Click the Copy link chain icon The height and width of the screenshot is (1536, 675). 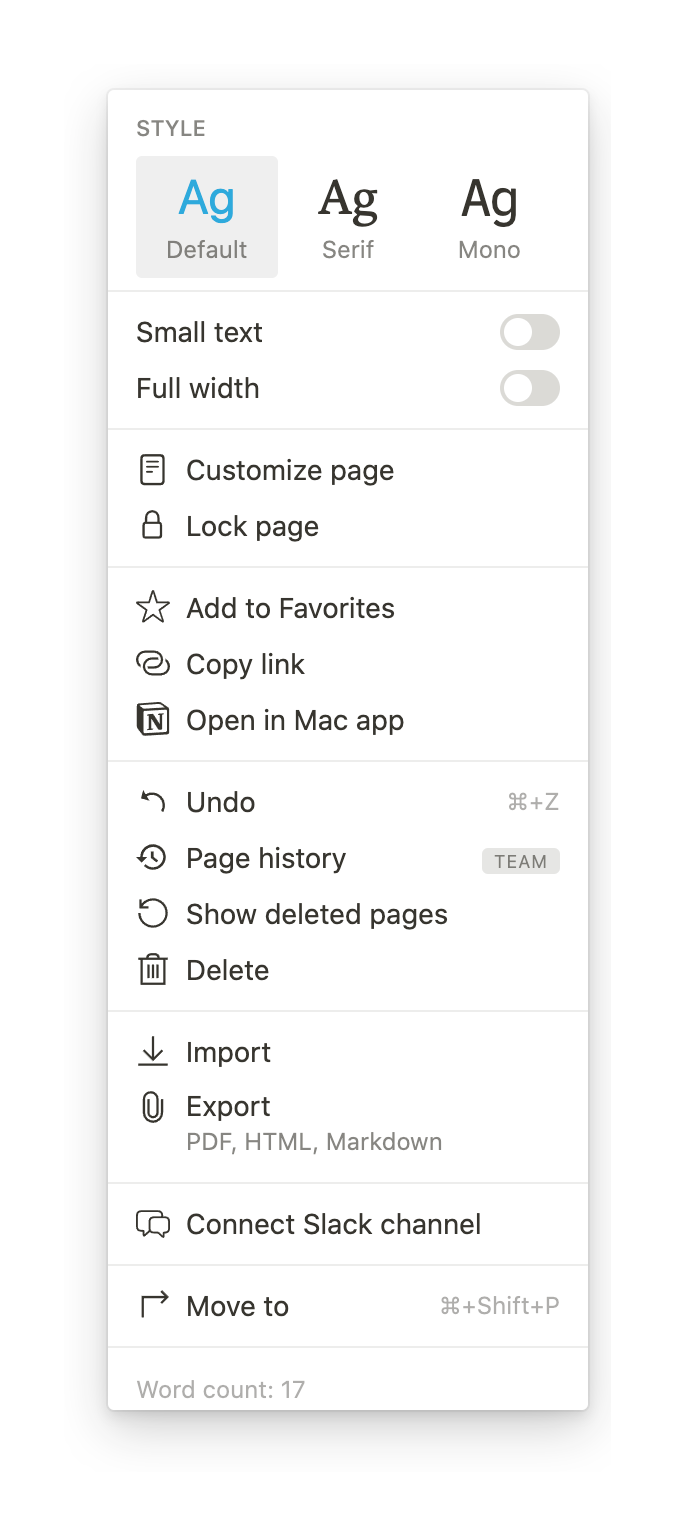pyautogui.click(x=152, y=663)
